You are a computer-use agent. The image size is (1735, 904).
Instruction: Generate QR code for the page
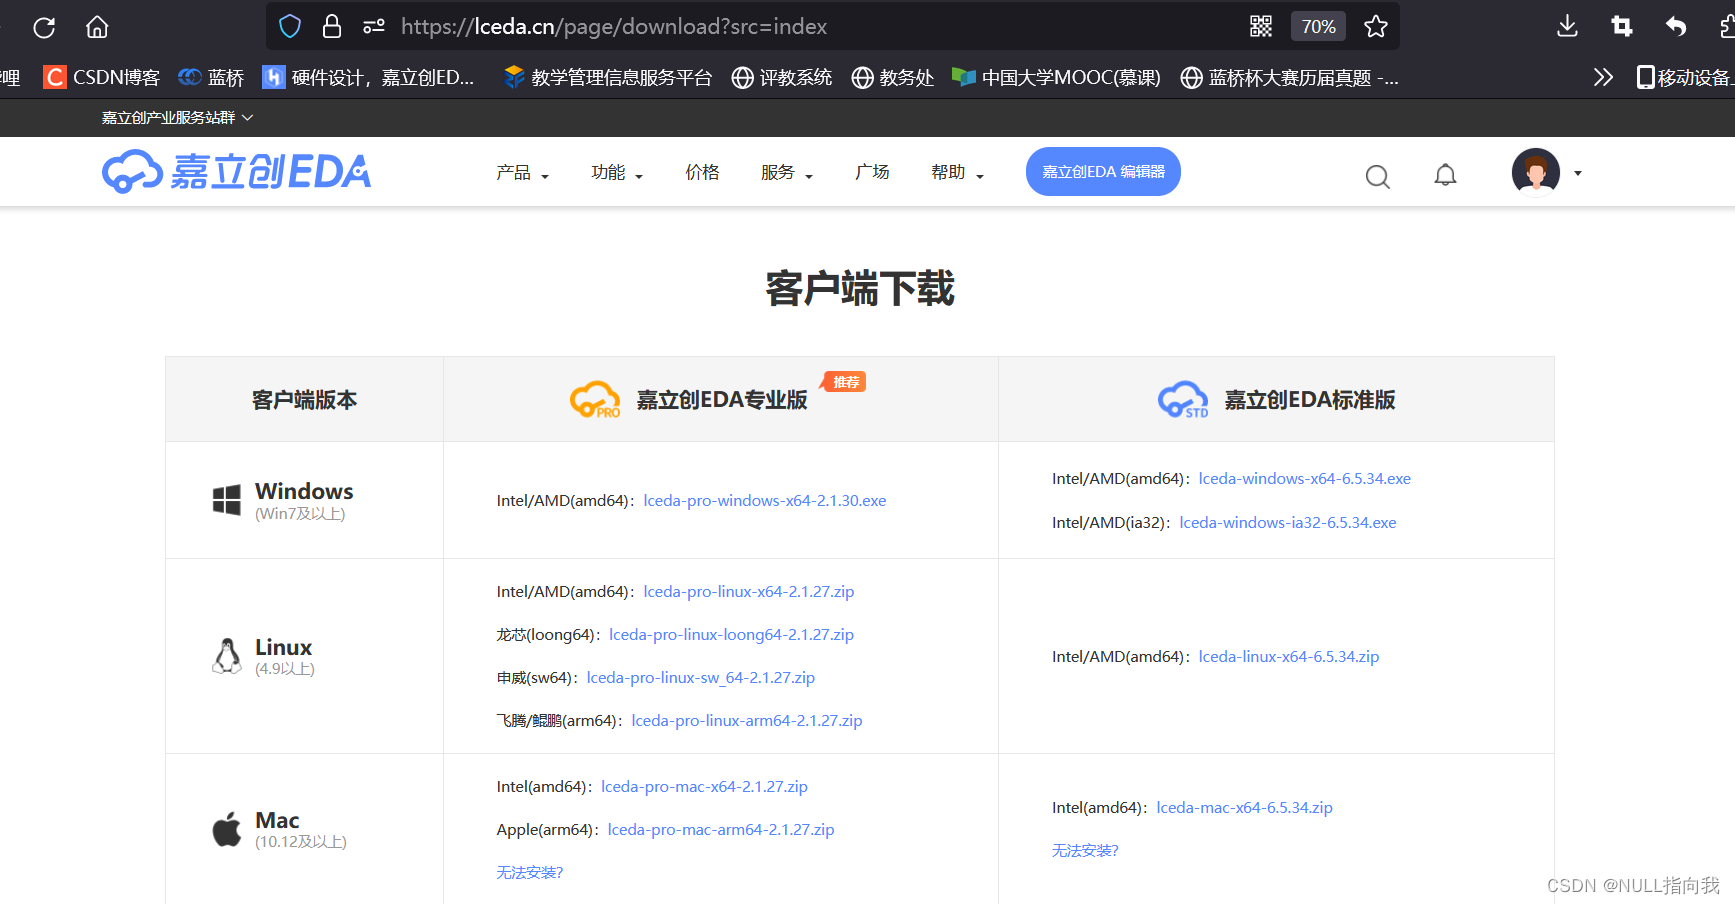1261,26
